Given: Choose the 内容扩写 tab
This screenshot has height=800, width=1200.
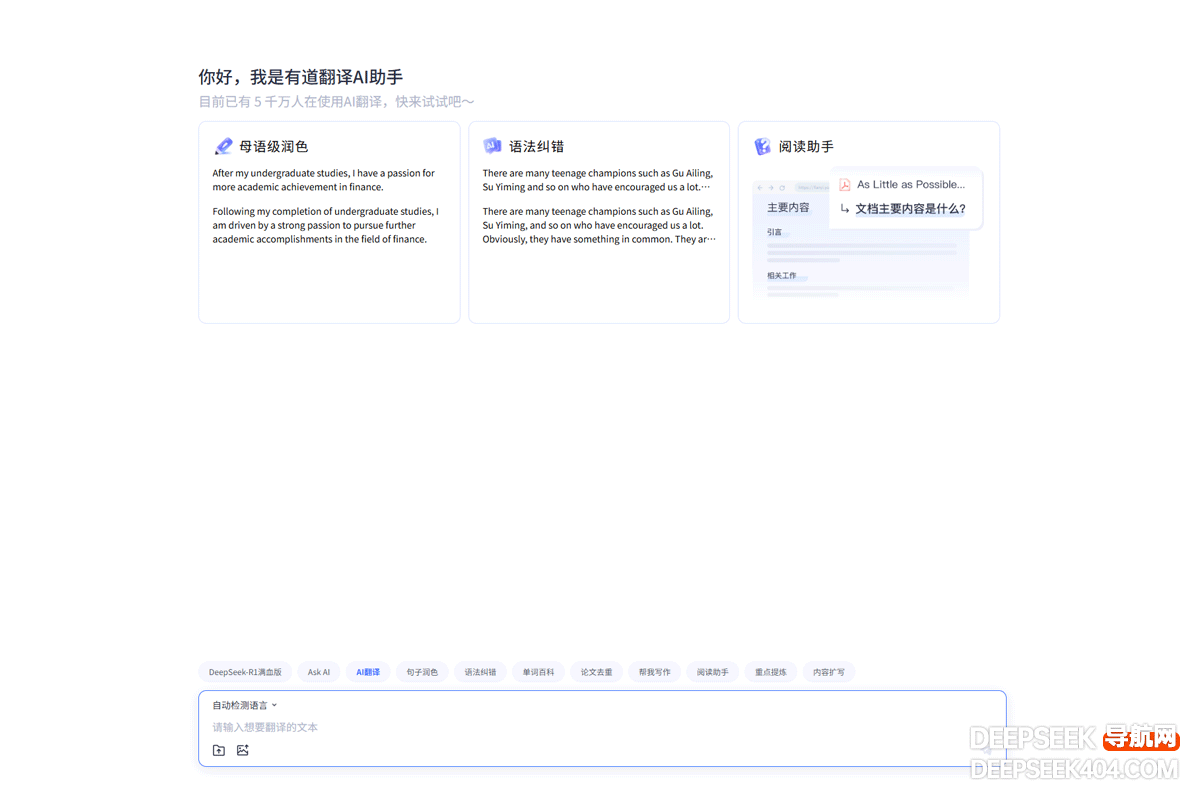Looking at the screenshot, I should tap(828, 672).
